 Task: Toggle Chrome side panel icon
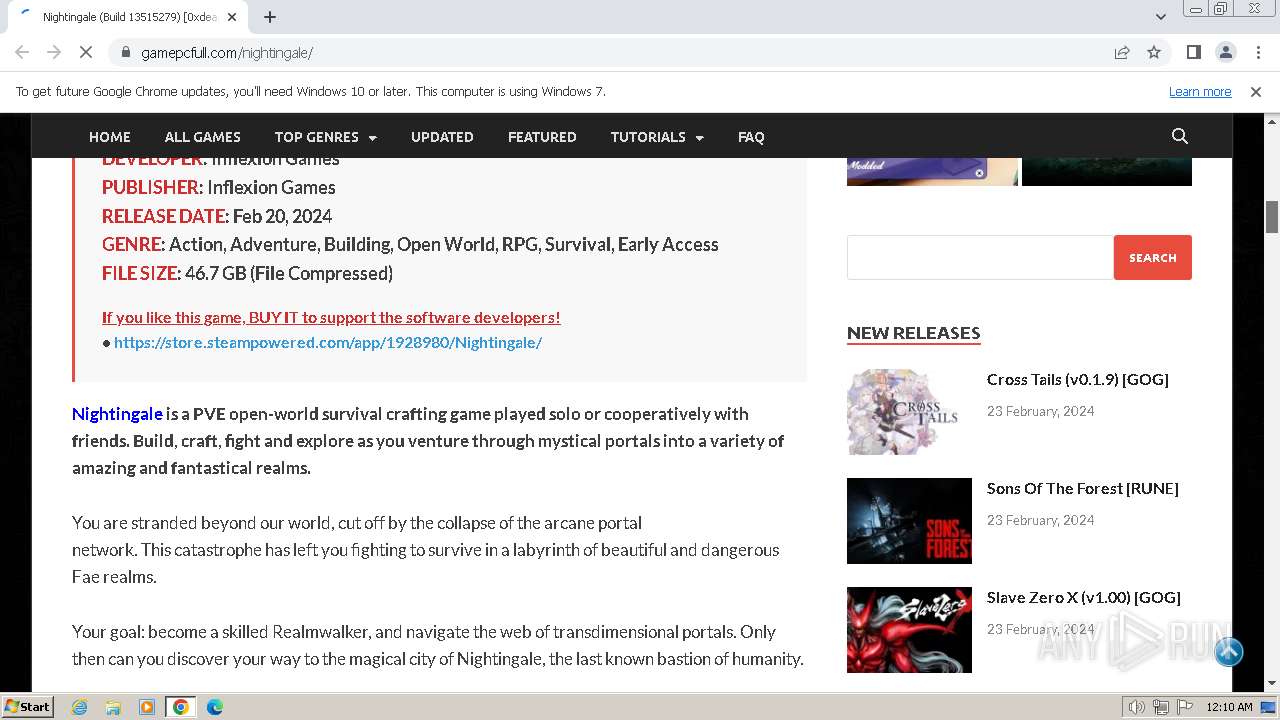click(x=1193, y=52)
